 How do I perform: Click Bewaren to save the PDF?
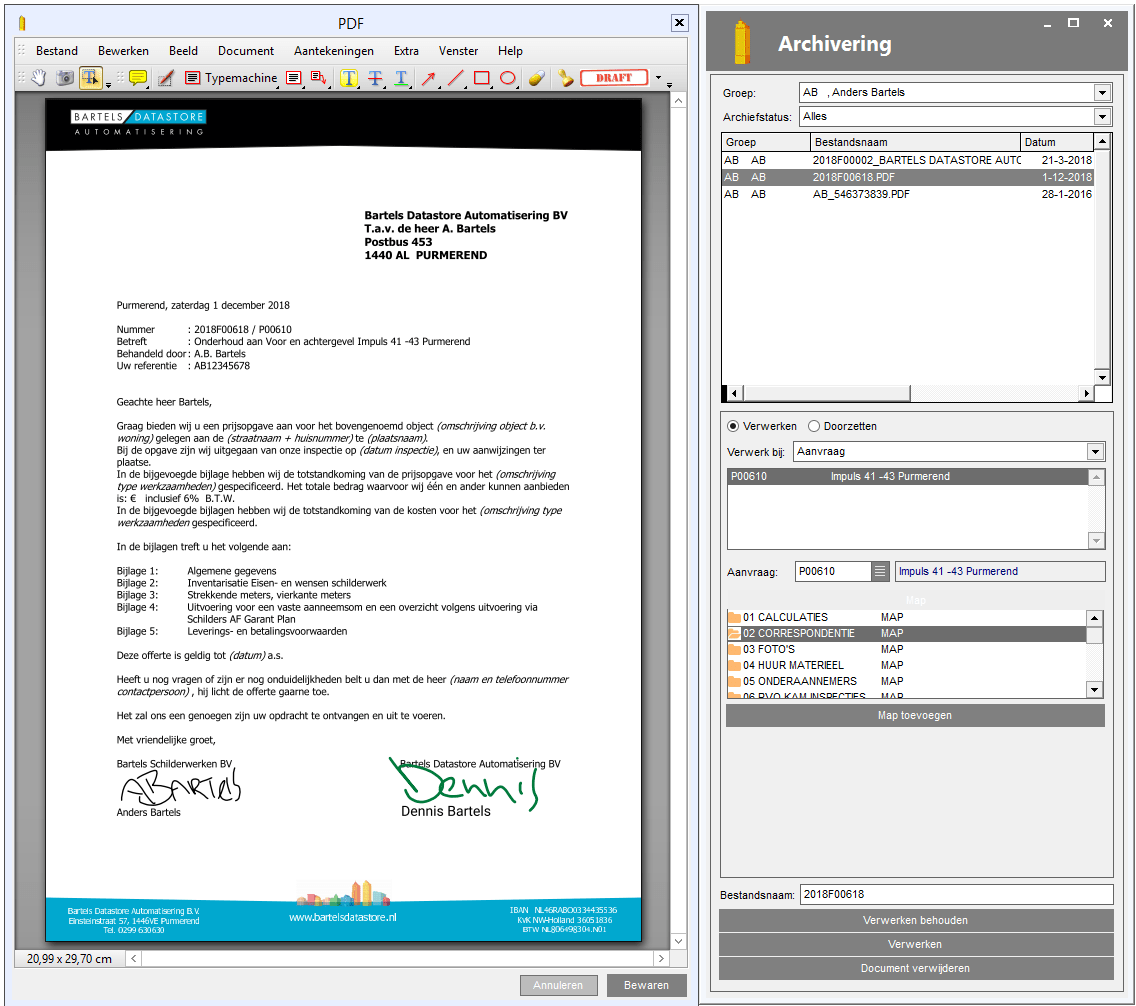[646, 985]
